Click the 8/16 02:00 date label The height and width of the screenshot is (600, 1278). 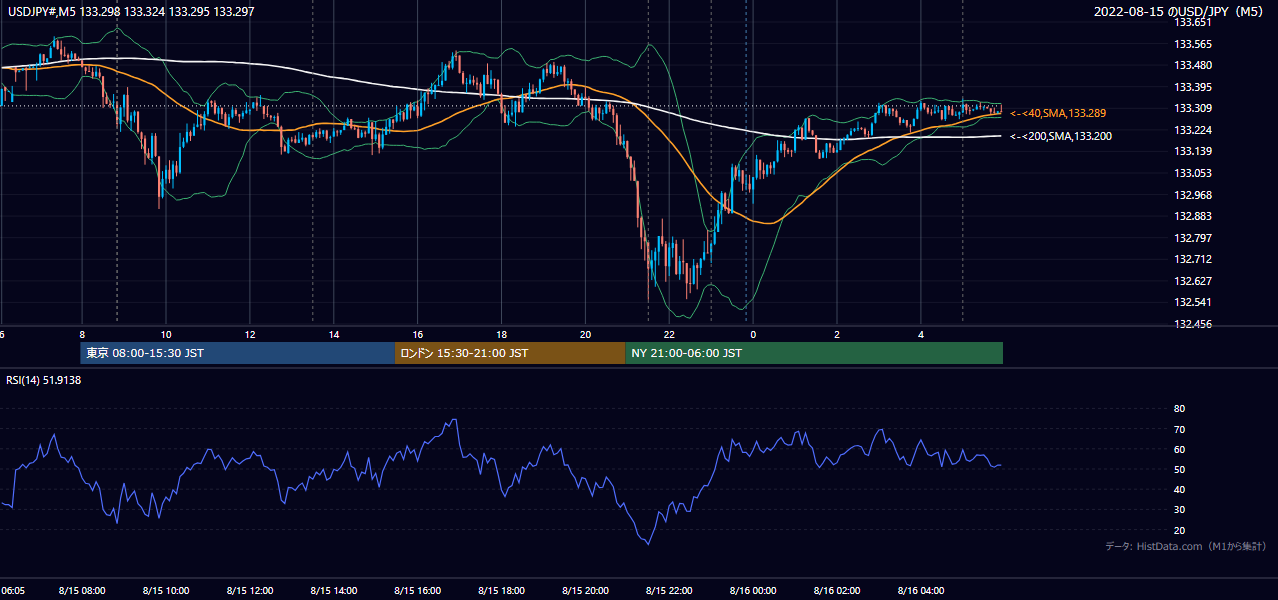pyautogui.click(x=838, y=591)
